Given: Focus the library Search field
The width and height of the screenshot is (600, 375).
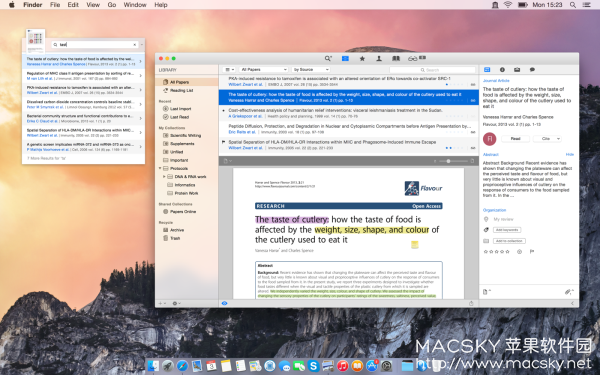Looking at the screenshot, I should click(x=432, y=70).
